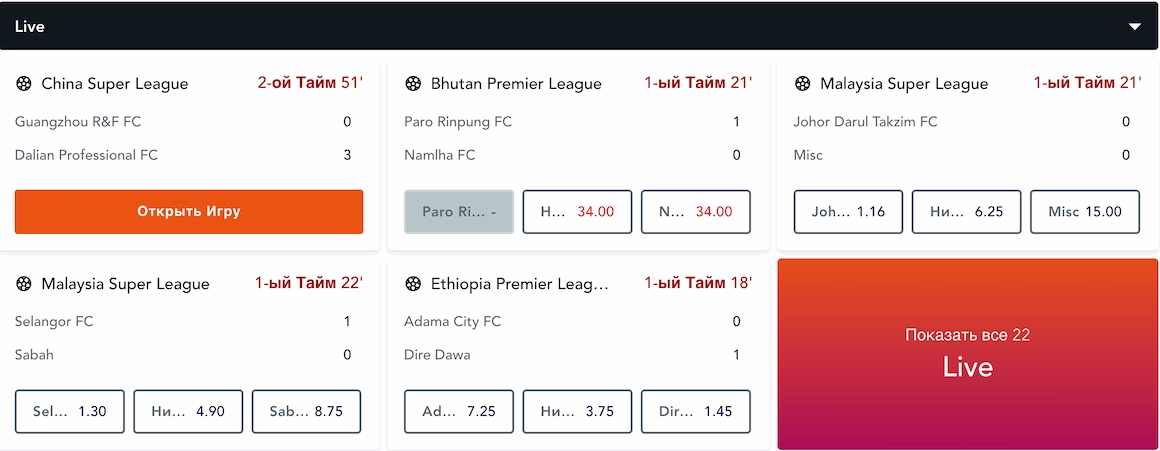Select draw odds 4.90 in Selangor match
Image resolution: width=1160 pixels, height=451 pixels.
click(x=188, y=411)
